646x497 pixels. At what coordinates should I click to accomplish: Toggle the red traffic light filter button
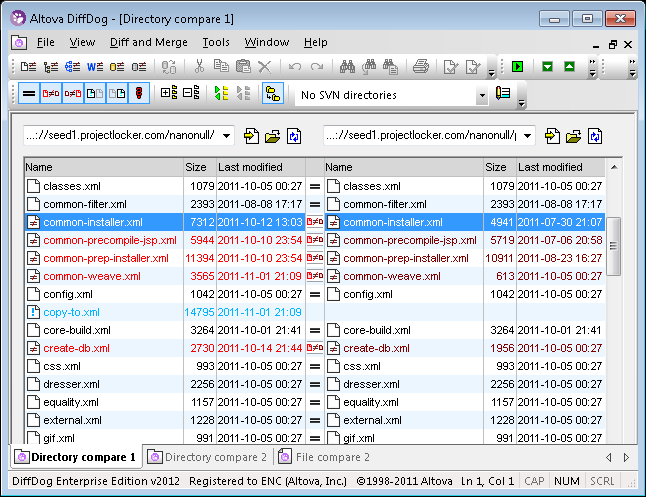click(x=139, y=94)
